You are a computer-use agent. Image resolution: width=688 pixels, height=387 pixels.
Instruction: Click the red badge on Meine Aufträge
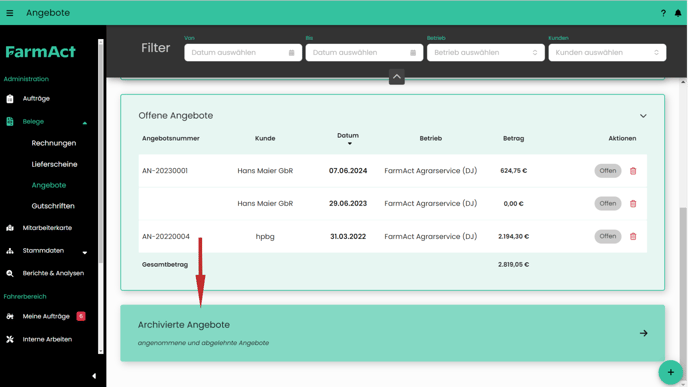(x=81, y=316)
